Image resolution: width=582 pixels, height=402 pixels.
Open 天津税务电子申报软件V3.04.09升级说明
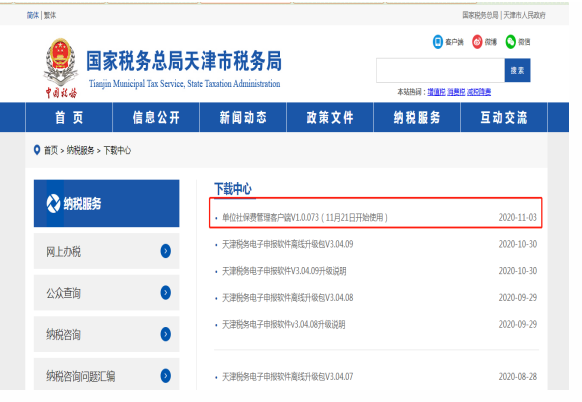point(284,271)
